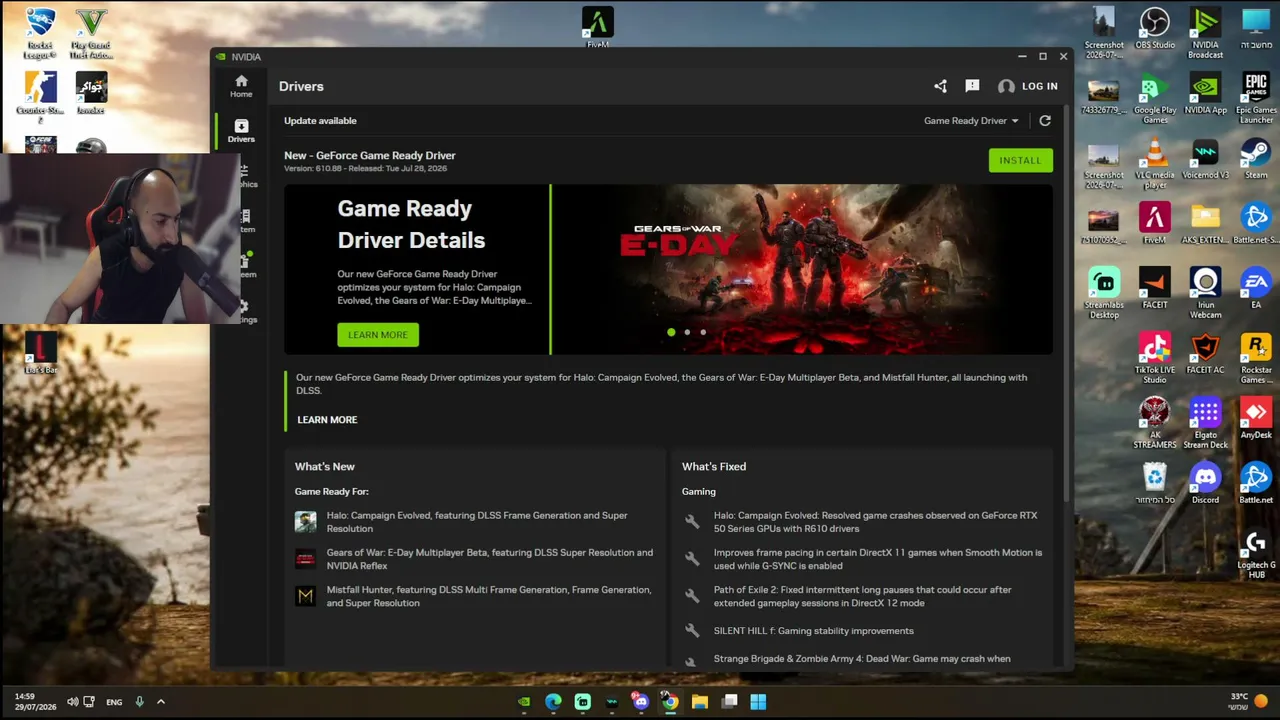Open Rockstar Games desktop icon
This screenshot has height=720, width=1280.
pyautogui.click(x=1256, y=358)
